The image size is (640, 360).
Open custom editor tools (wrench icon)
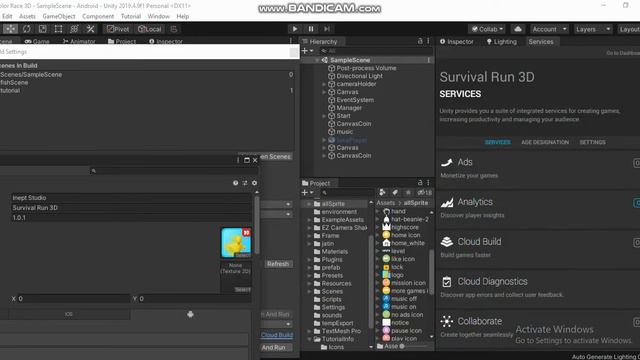[x=90, y=29]
